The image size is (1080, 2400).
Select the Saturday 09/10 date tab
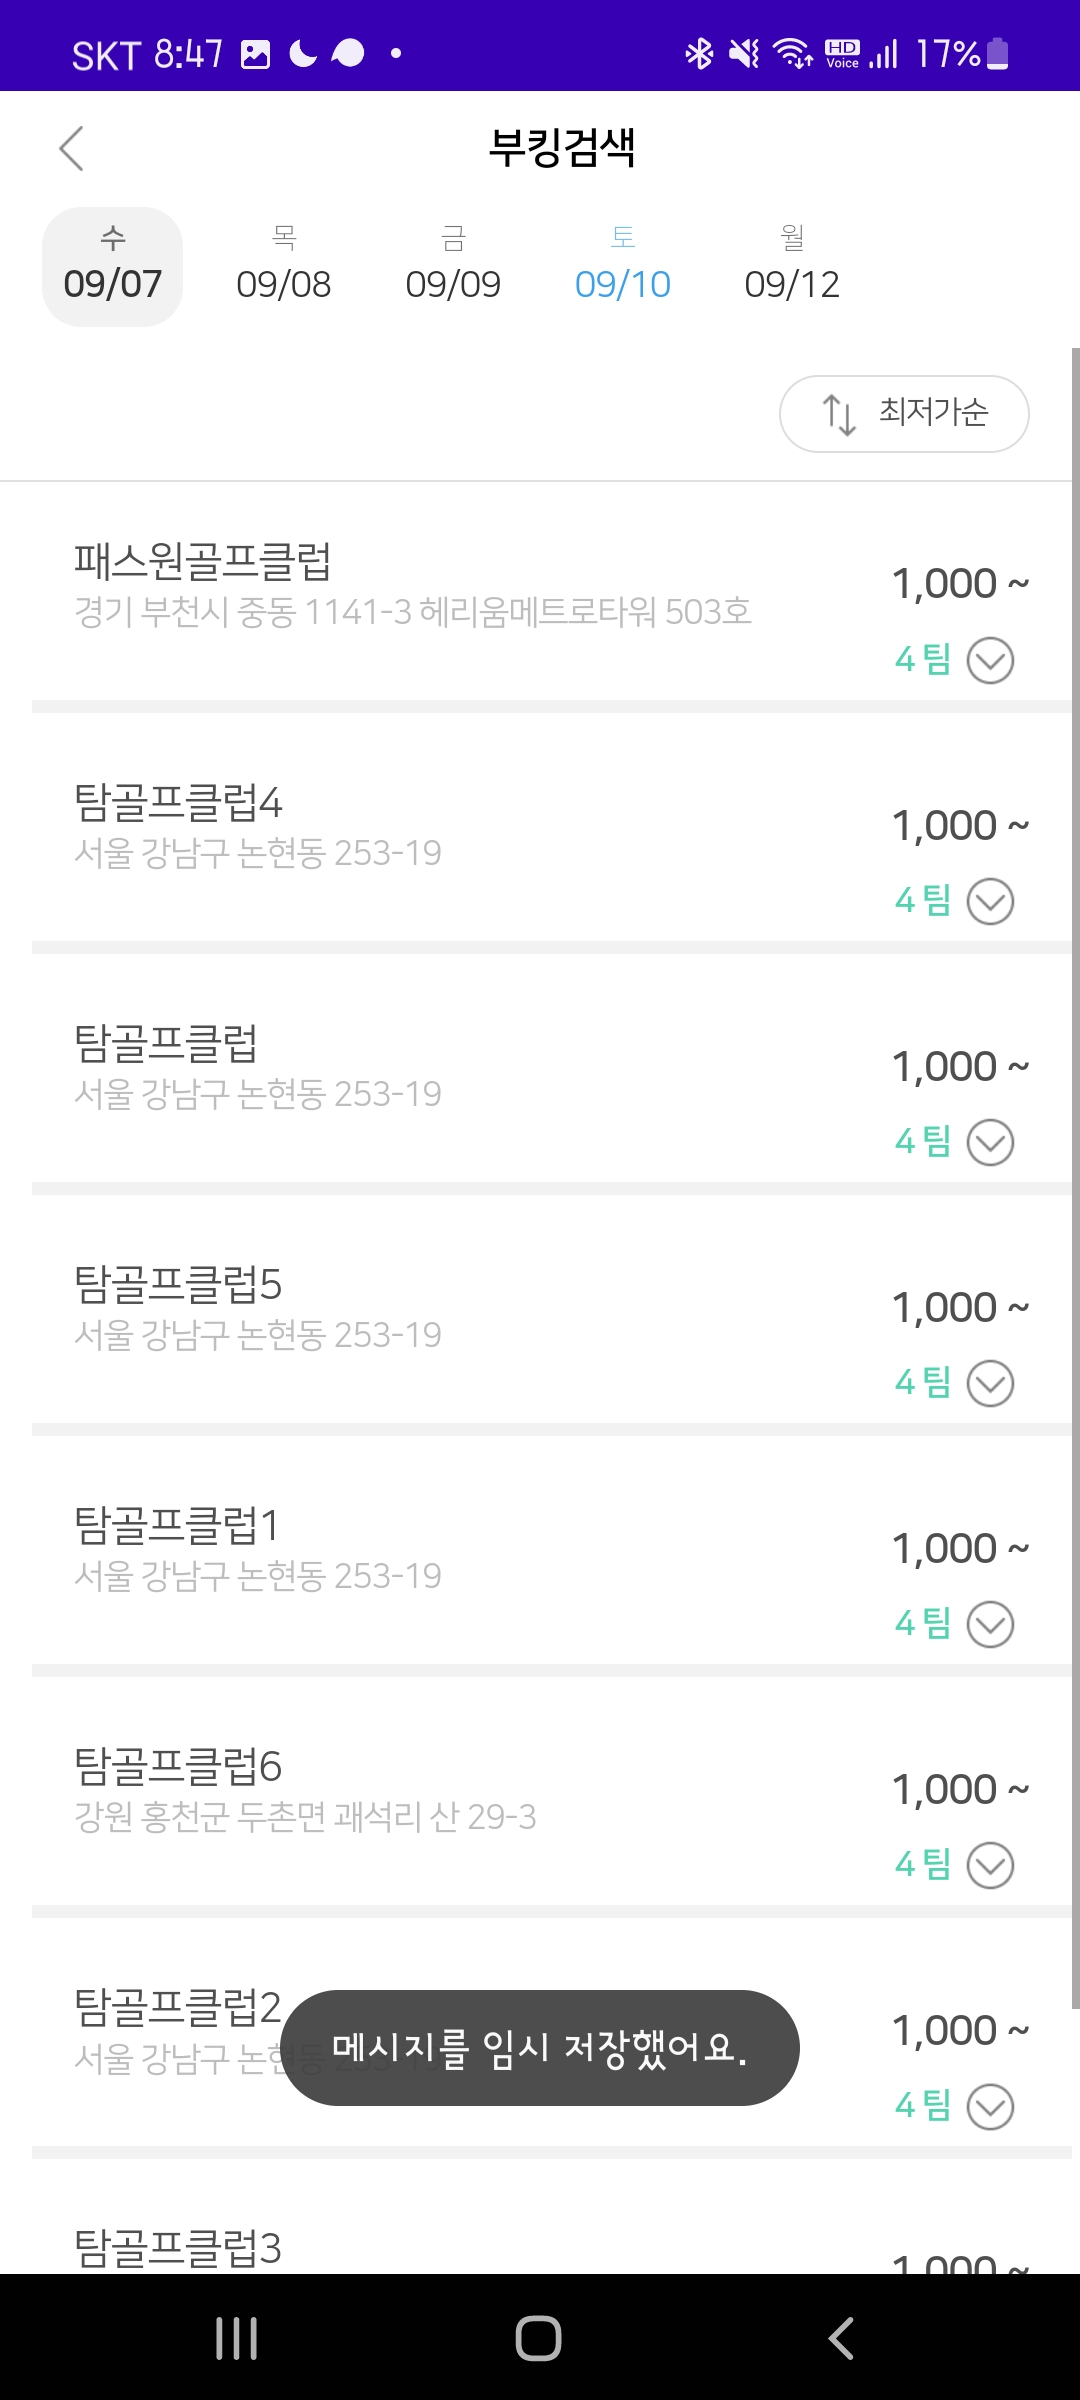coord(622,266)
